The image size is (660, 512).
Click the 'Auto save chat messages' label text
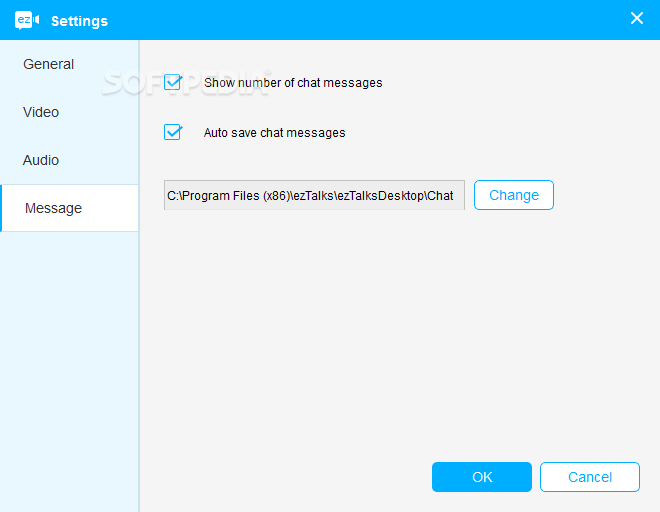(x=274, y=133)
